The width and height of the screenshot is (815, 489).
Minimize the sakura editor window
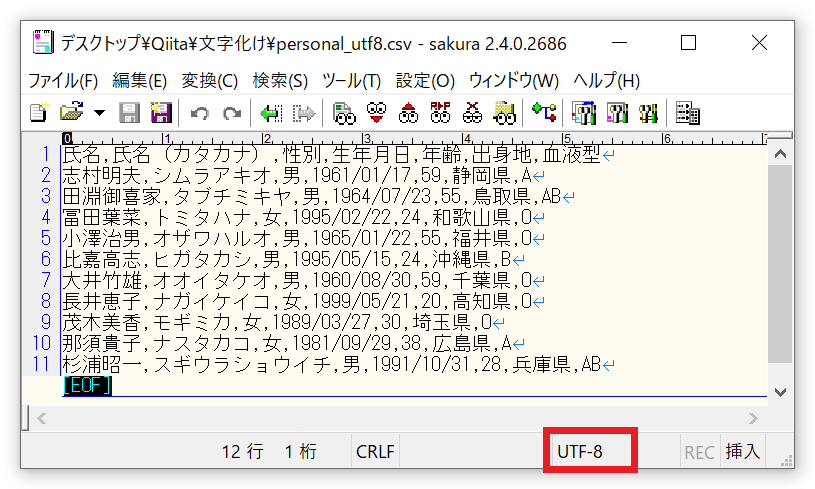(619, 43)
